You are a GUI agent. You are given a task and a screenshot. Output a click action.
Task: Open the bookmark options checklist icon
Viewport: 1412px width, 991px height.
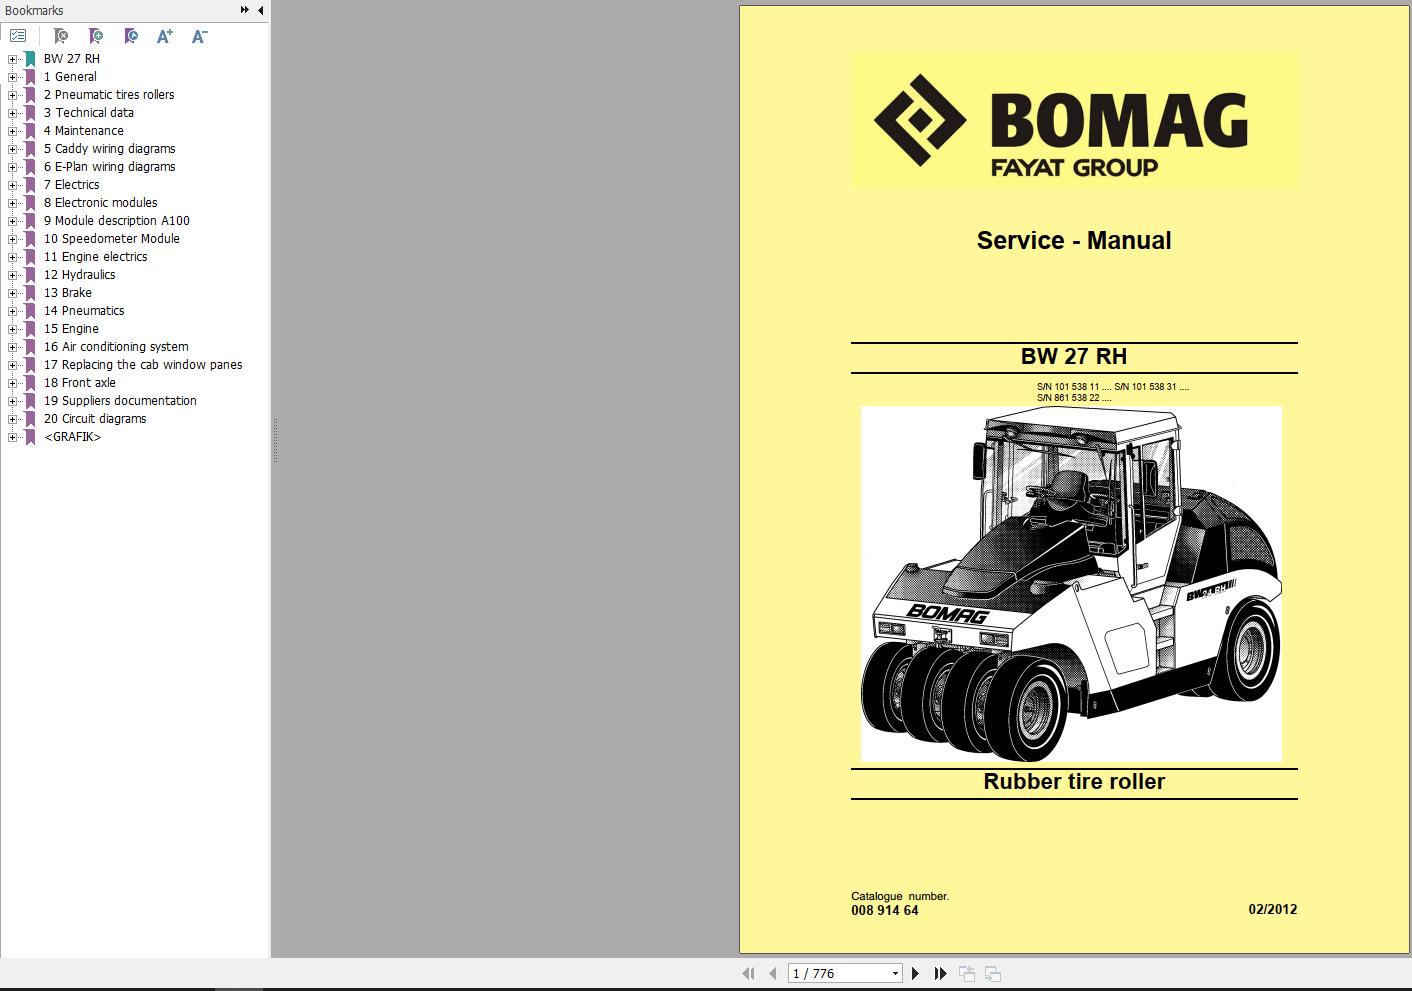tap(18, 35)
